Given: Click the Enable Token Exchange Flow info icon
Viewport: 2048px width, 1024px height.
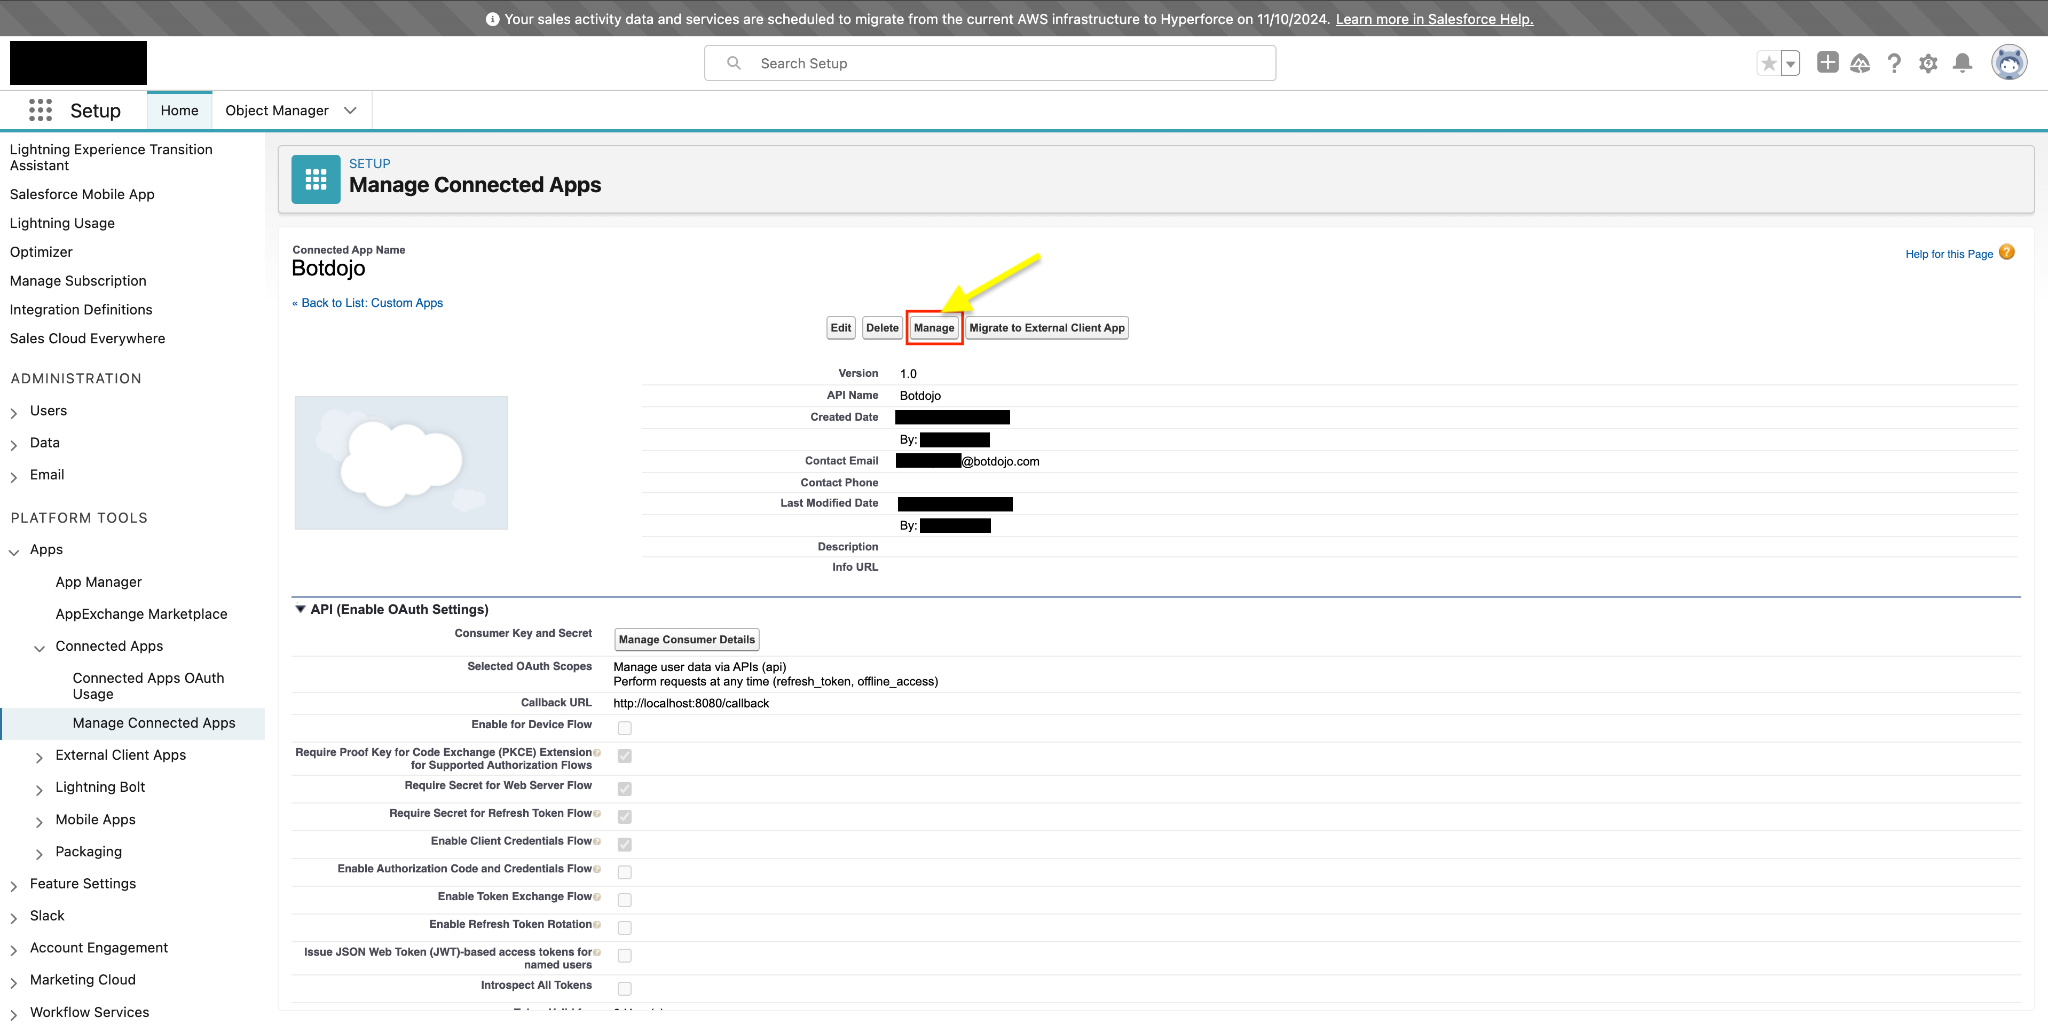Looking at the screenshot, I should 597,897.
